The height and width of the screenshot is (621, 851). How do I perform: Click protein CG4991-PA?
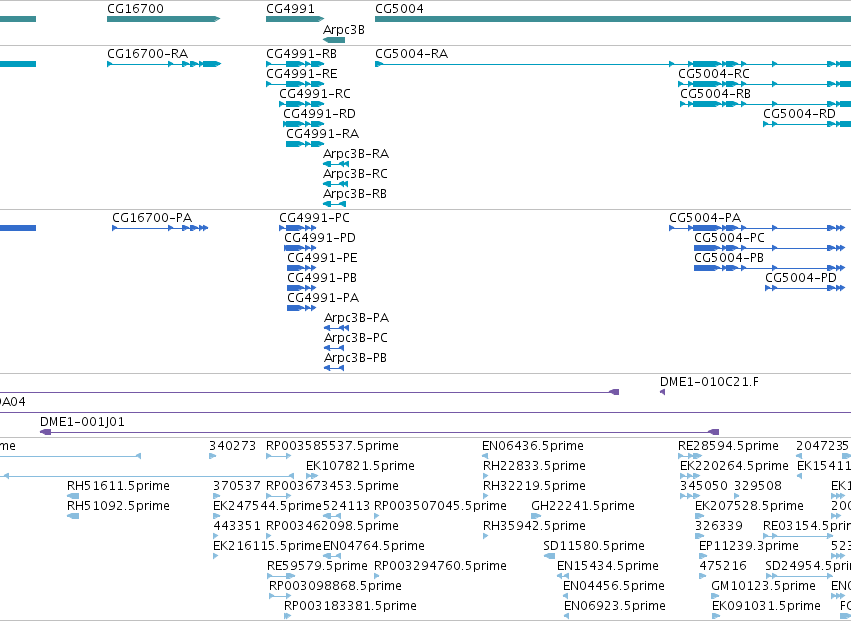click(x=323, y=298)
